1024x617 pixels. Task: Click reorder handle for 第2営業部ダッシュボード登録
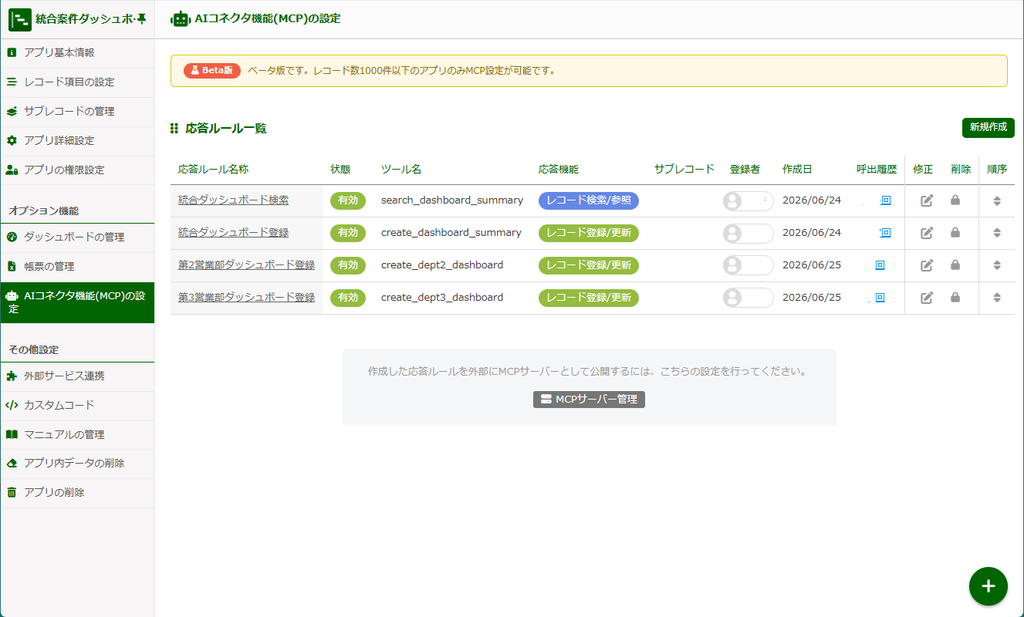click(997, 266)
